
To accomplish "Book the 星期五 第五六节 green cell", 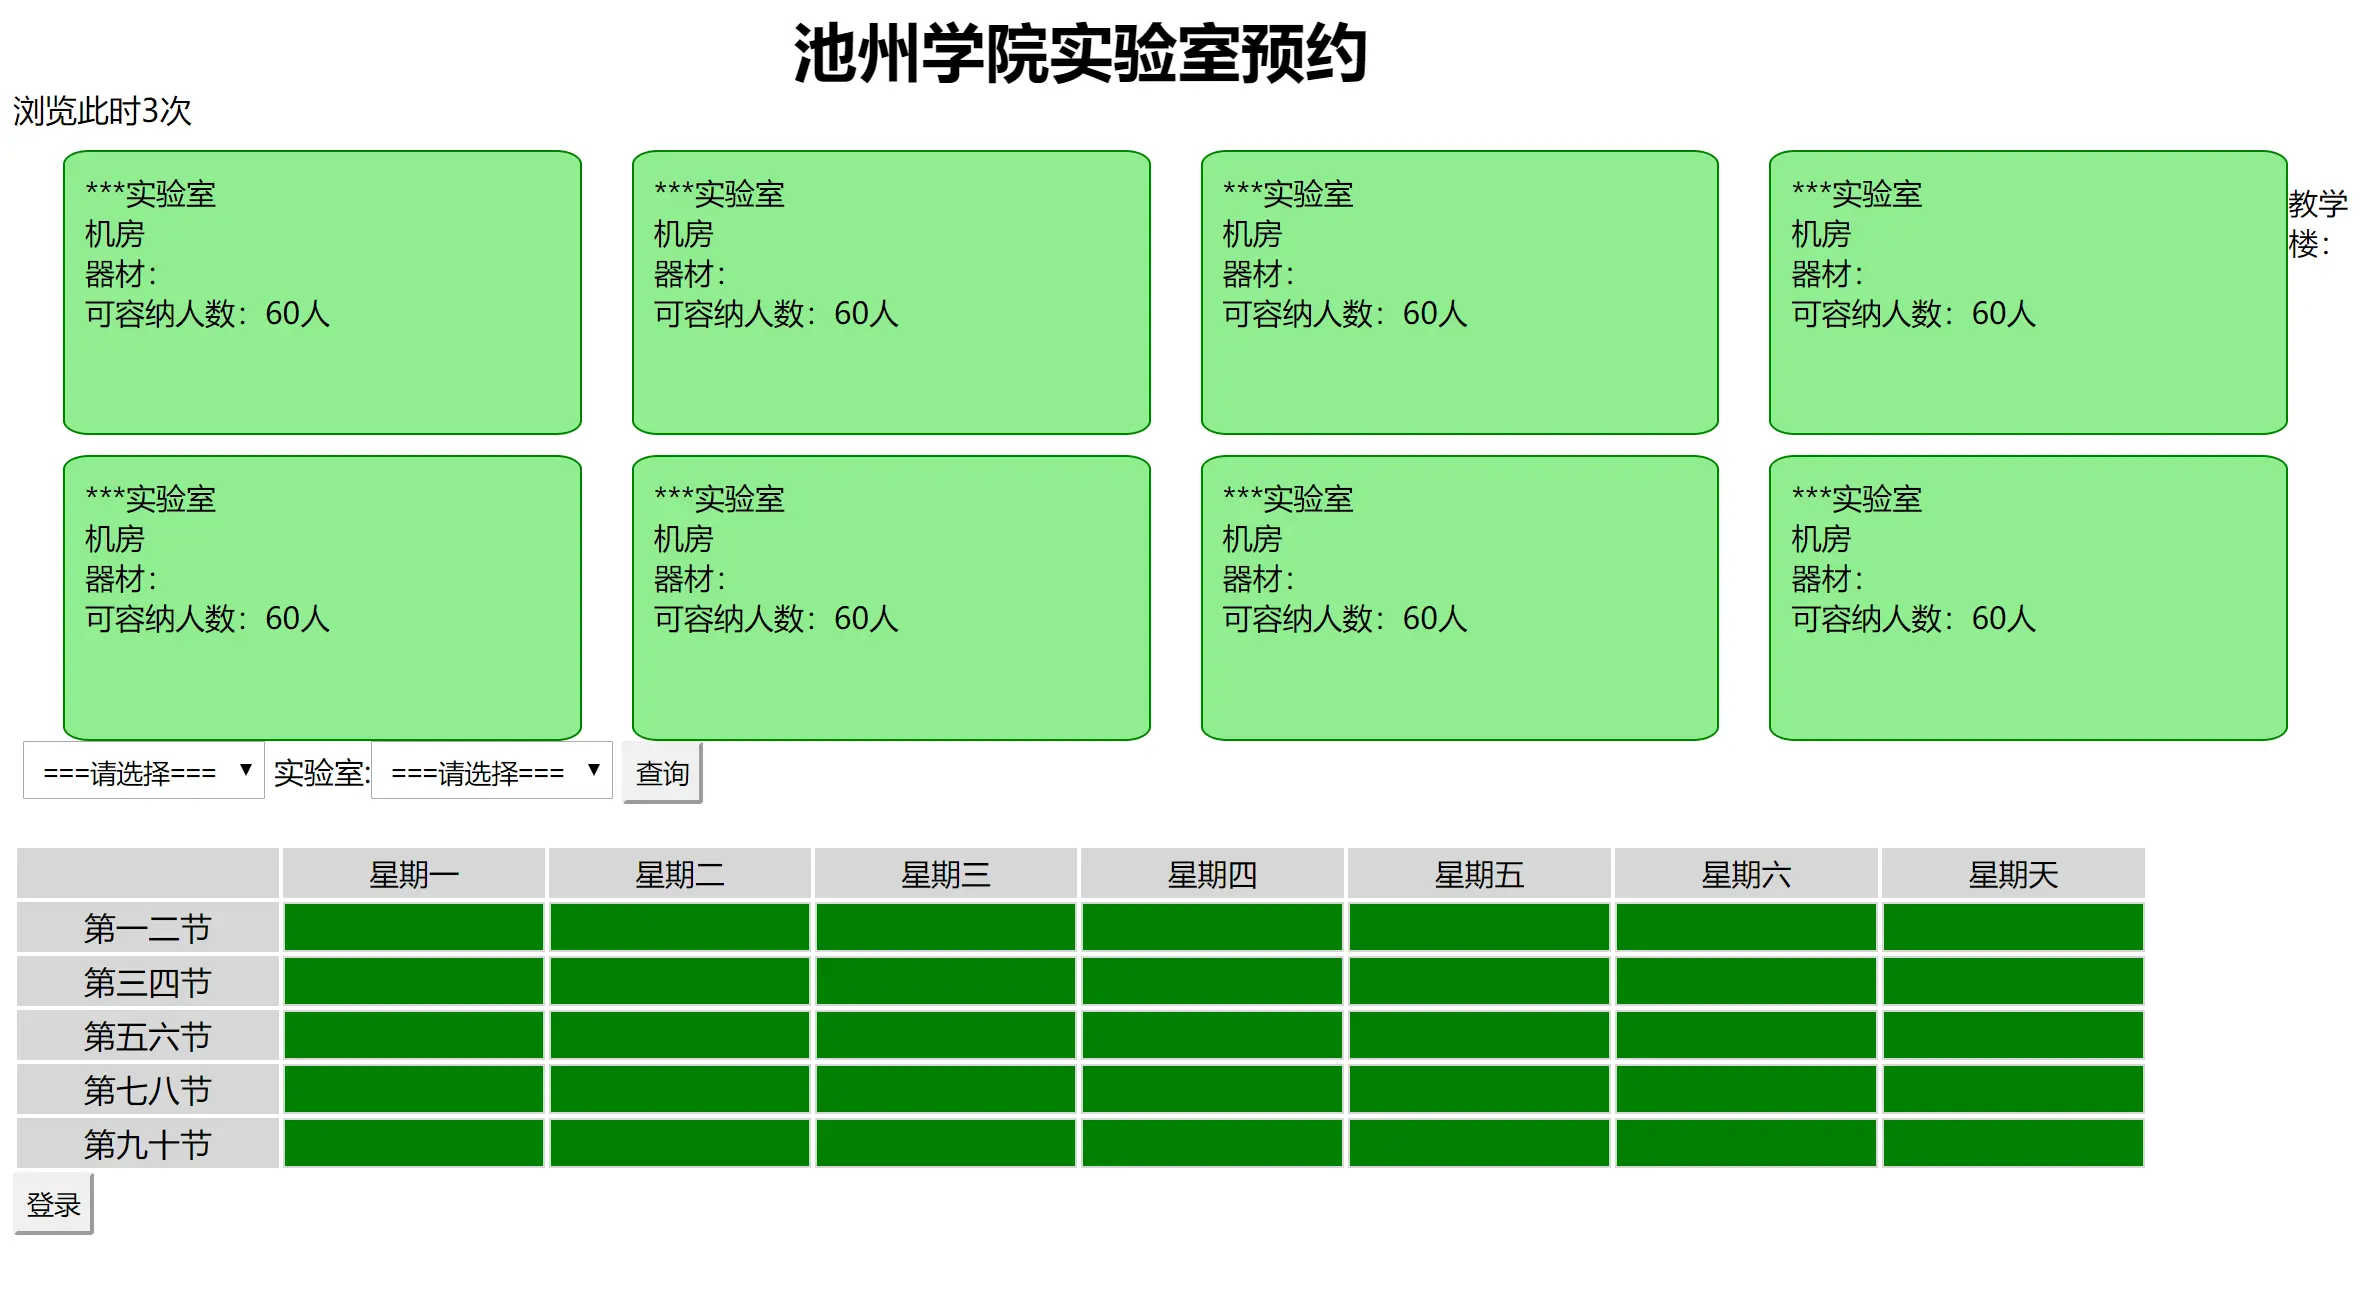I will 1479,1035.
